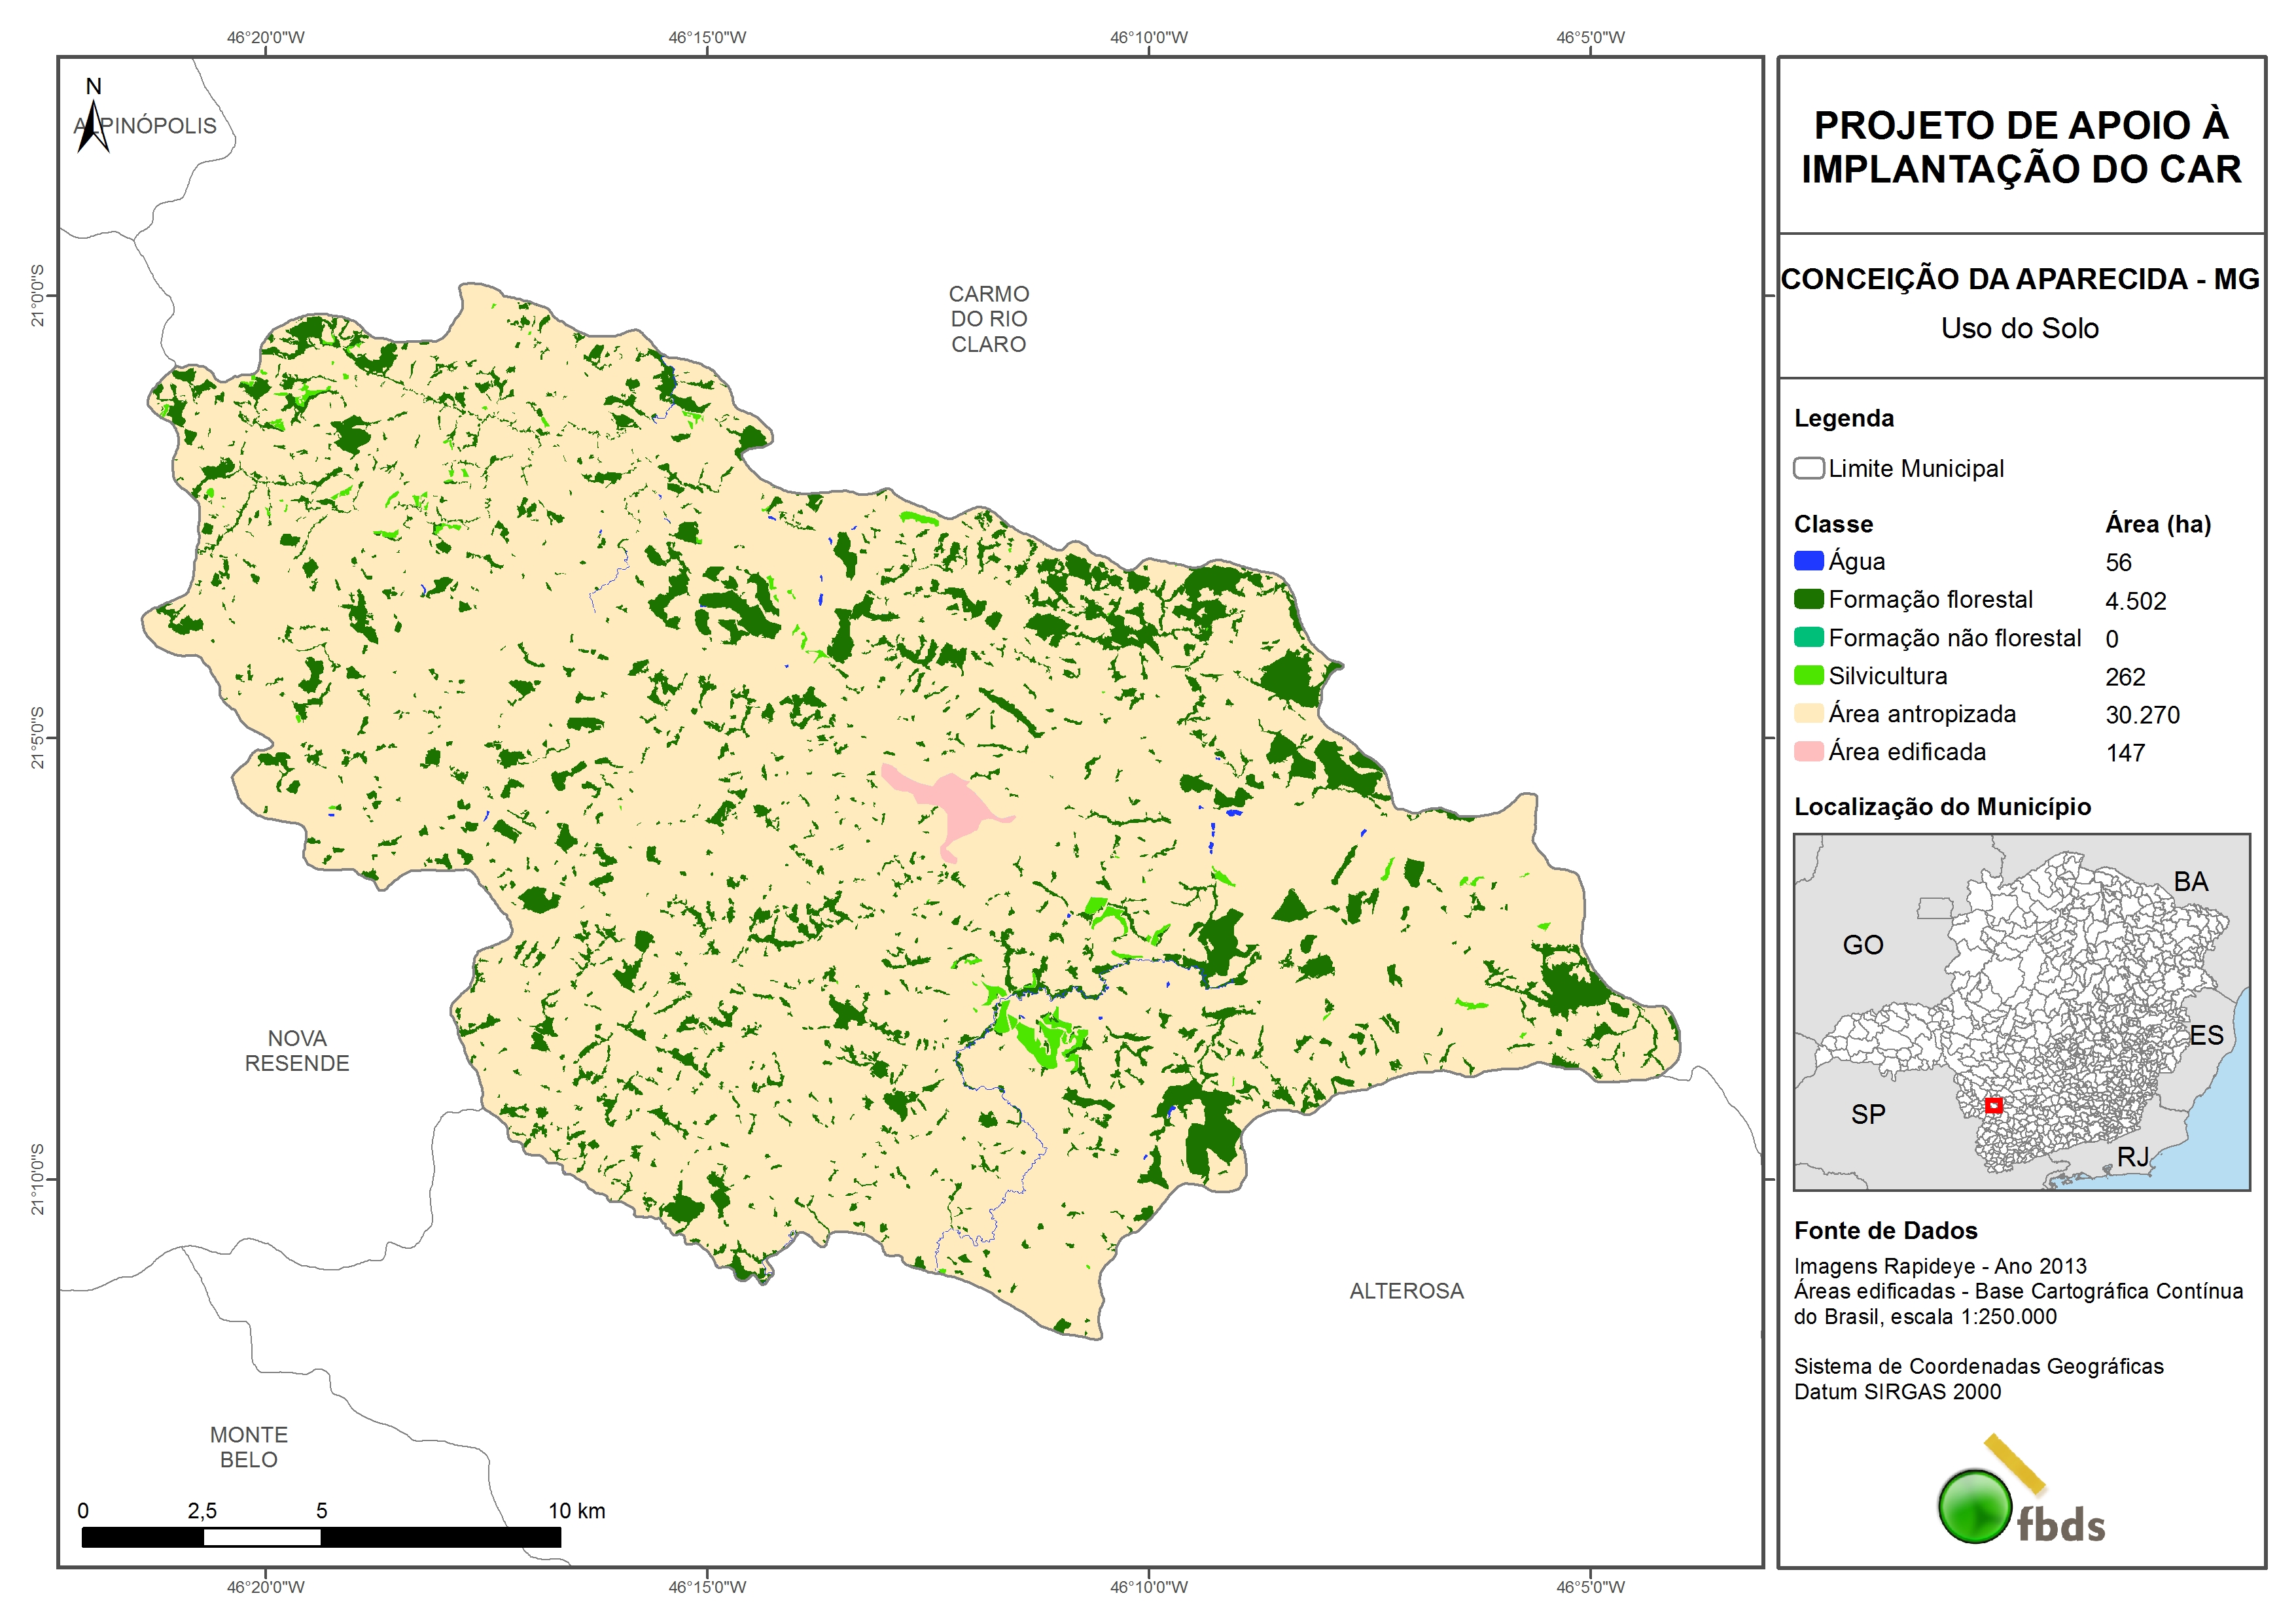
Task: Click the Silvicultura light green swatch
Action: [x=1808, y=675]
